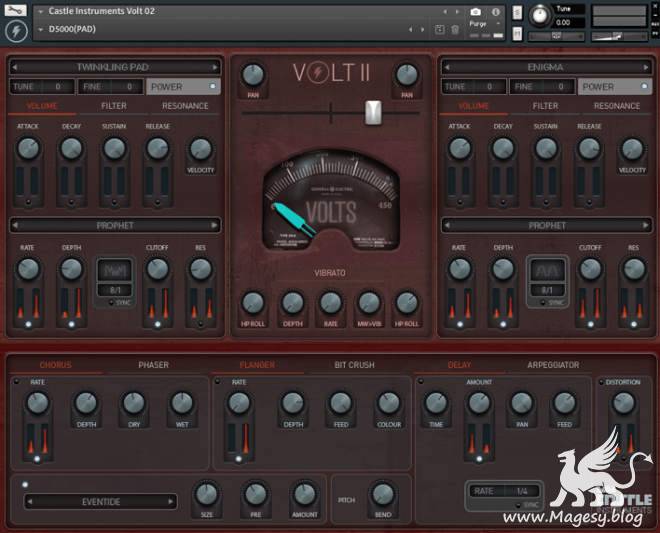Click the left PAN knob beside VOLT II
Viewport: 660px width, 533px height.
tap(253, 75)
